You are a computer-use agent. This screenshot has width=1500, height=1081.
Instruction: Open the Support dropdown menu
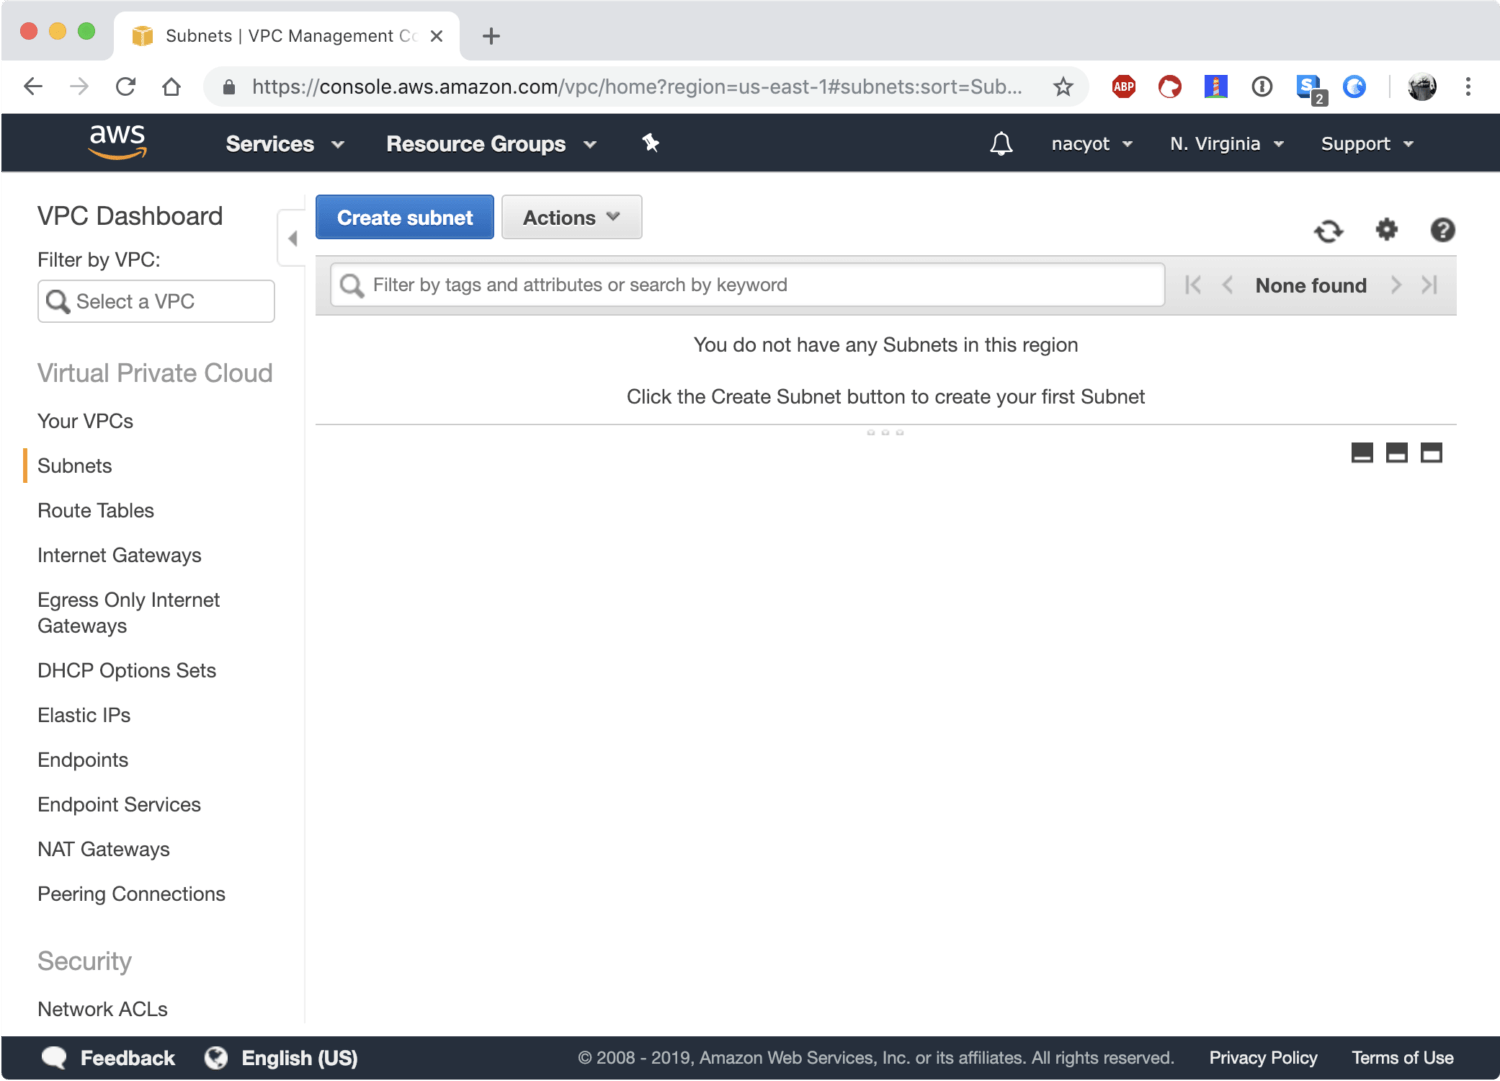pyautogui.click(x=1367, y=144)
